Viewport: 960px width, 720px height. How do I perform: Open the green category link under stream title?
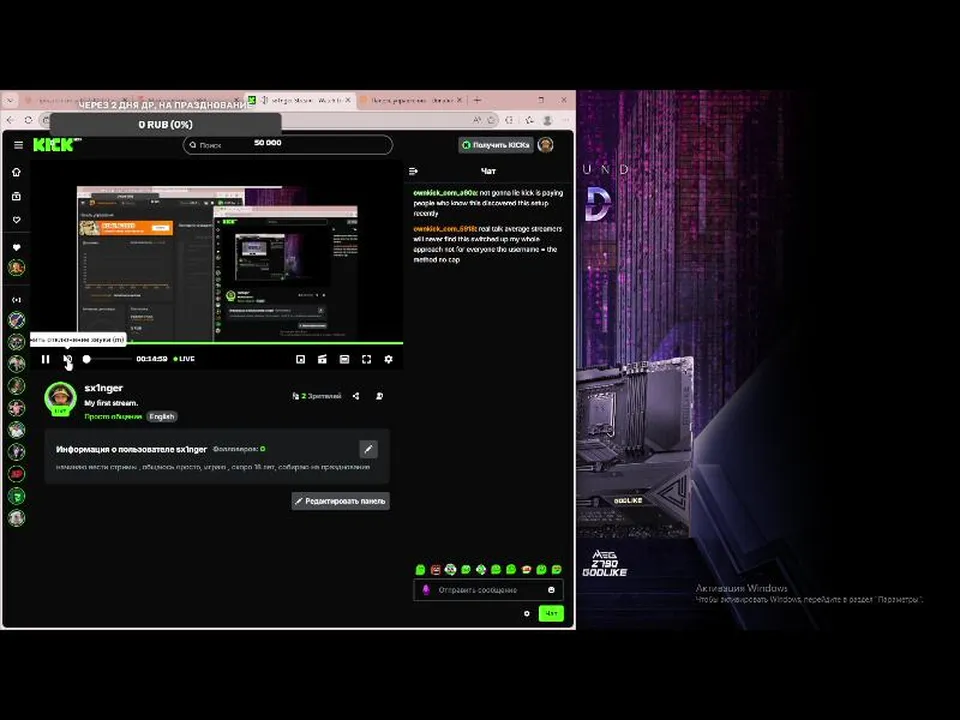(113, 416)
